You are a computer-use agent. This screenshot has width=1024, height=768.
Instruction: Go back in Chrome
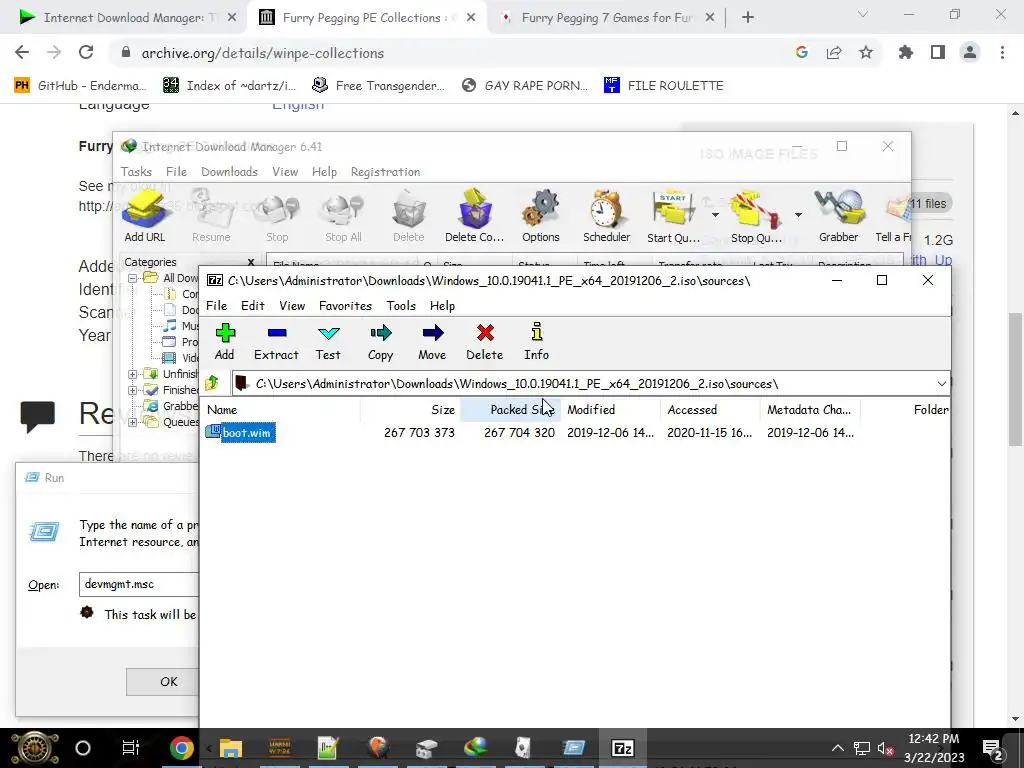(x=22, y=53)
